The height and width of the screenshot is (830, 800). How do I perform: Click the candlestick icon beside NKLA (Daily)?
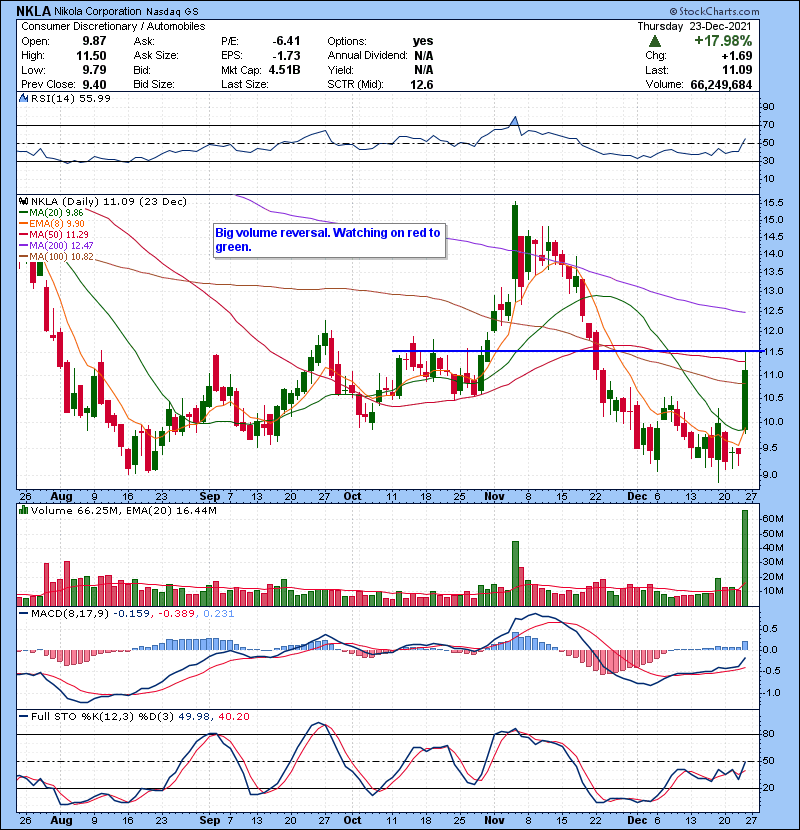23,201
